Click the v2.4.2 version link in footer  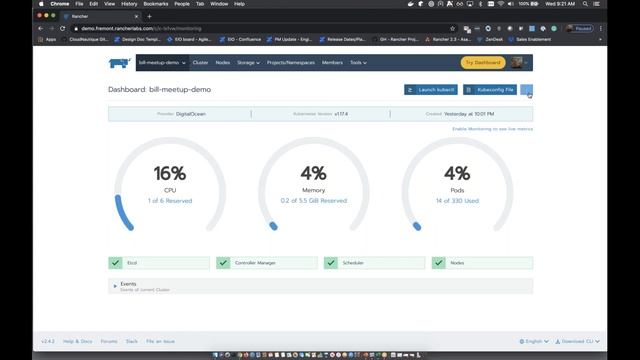coord(48,341)
